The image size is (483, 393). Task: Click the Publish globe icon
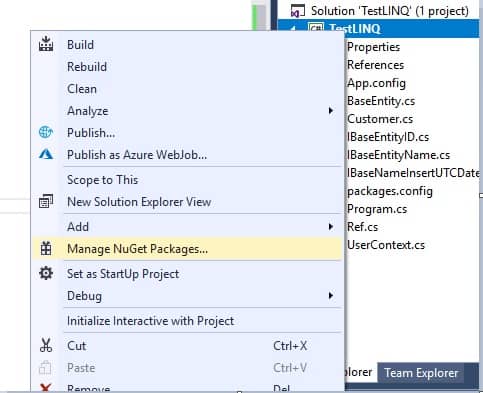coord(46,132)
